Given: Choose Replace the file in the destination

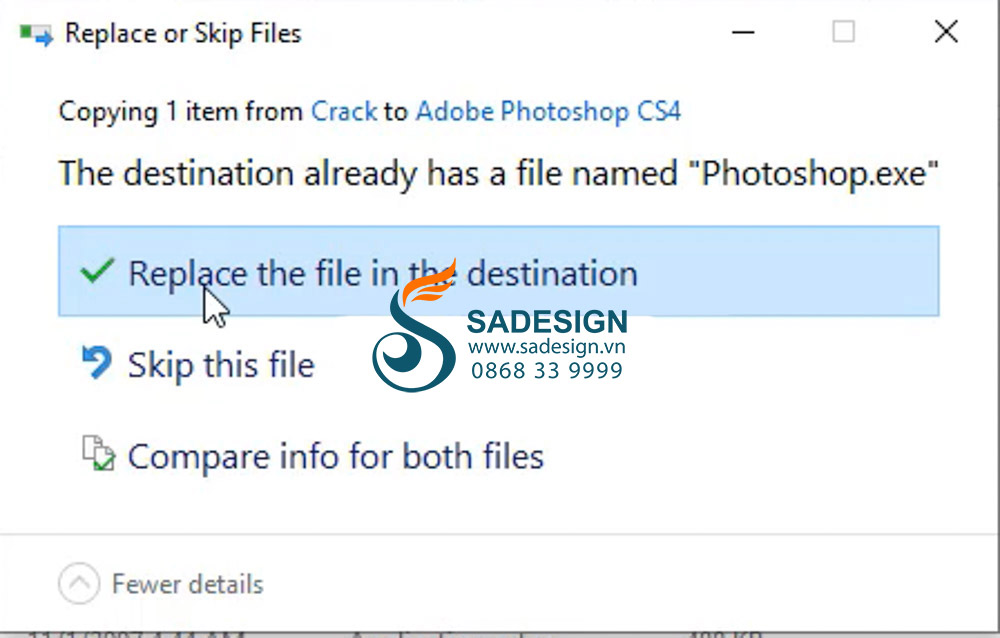Looking at the screenshot, I should tap(499, 271).
